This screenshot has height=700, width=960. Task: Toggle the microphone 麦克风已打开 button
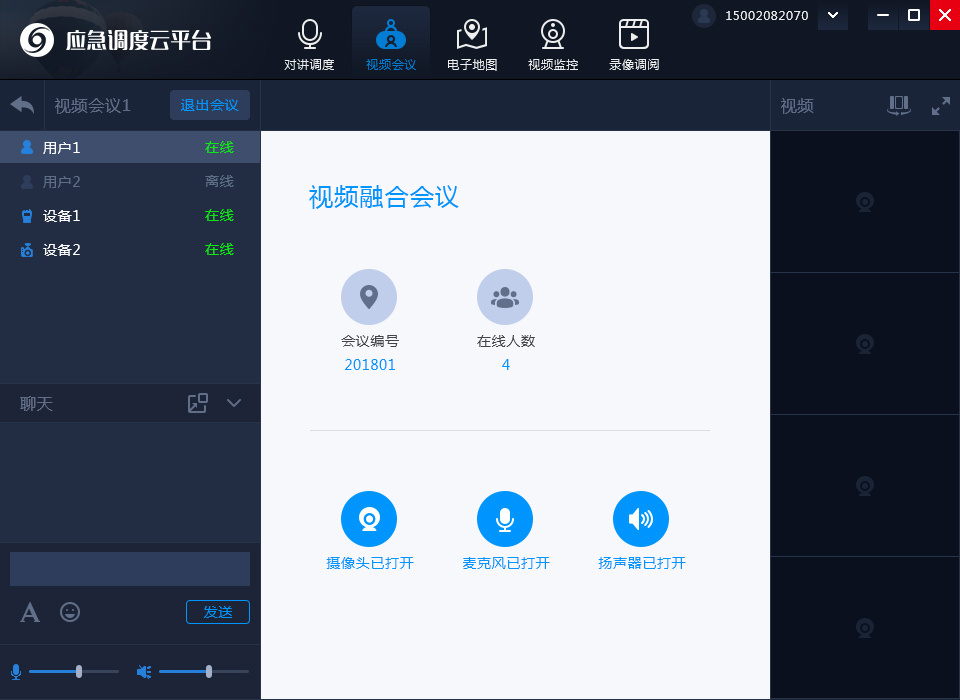[x=505, y=519]
